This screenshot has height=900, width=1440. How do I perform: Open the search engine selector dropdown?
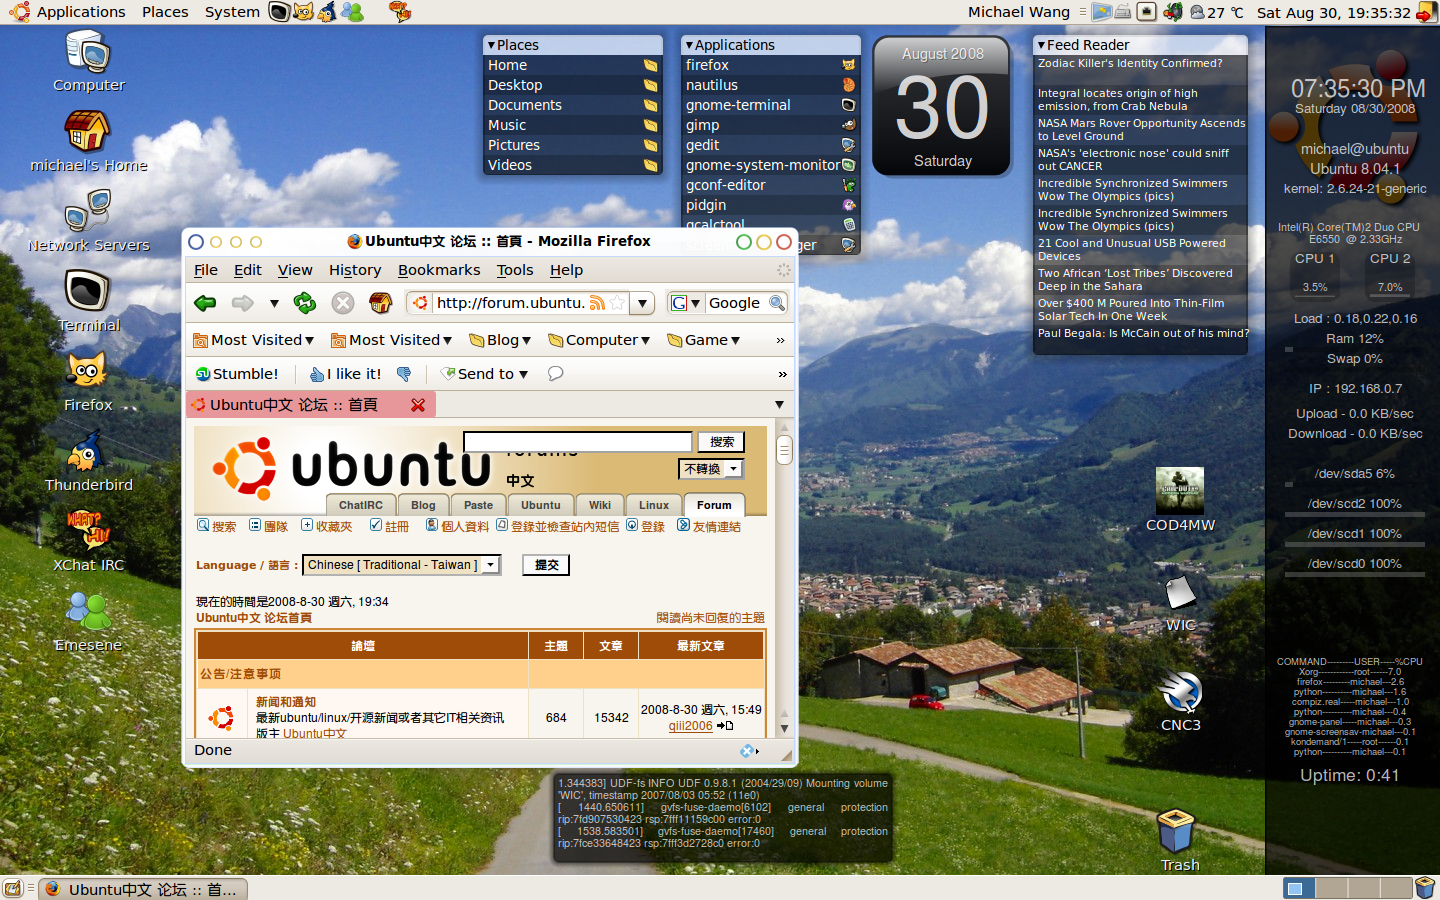[685, 303]
